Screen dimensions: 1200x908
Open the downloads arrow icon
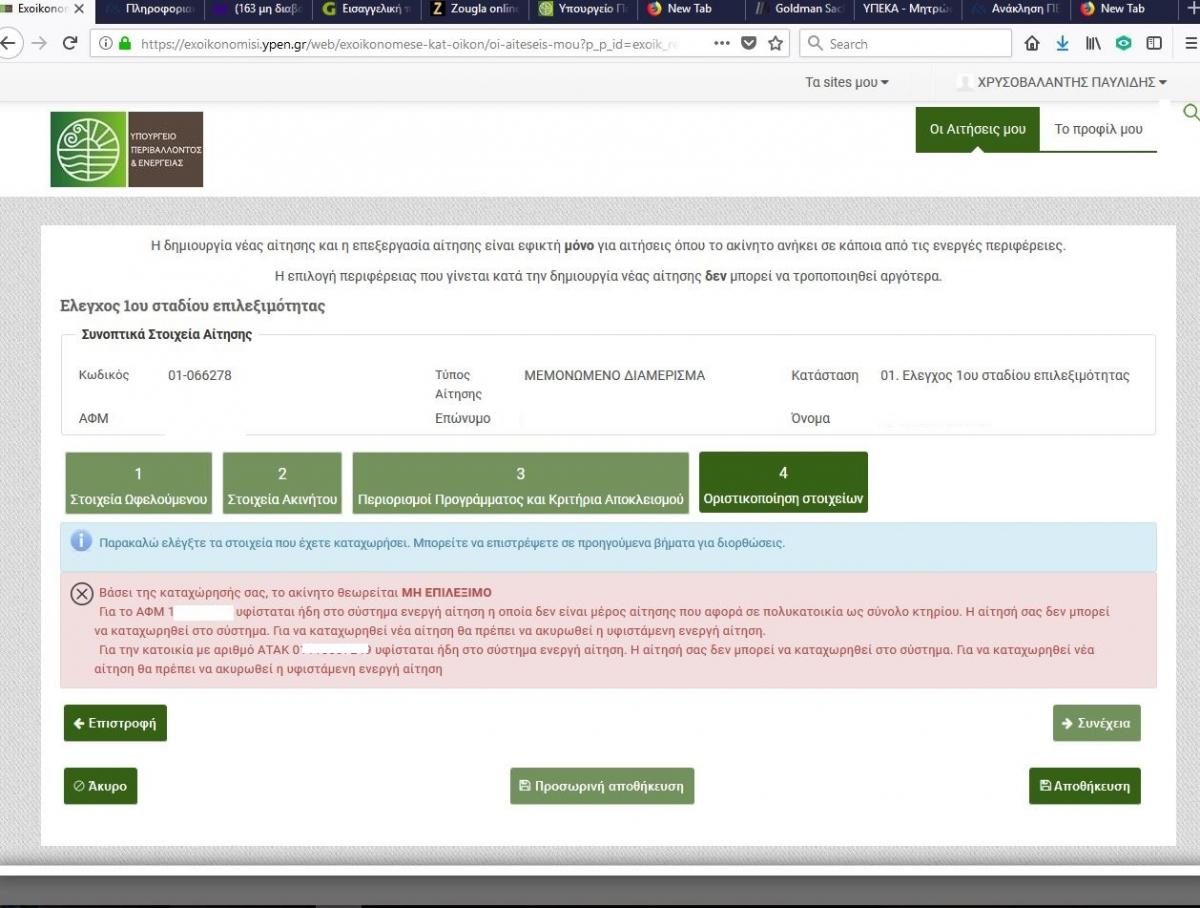[1062, 44]
